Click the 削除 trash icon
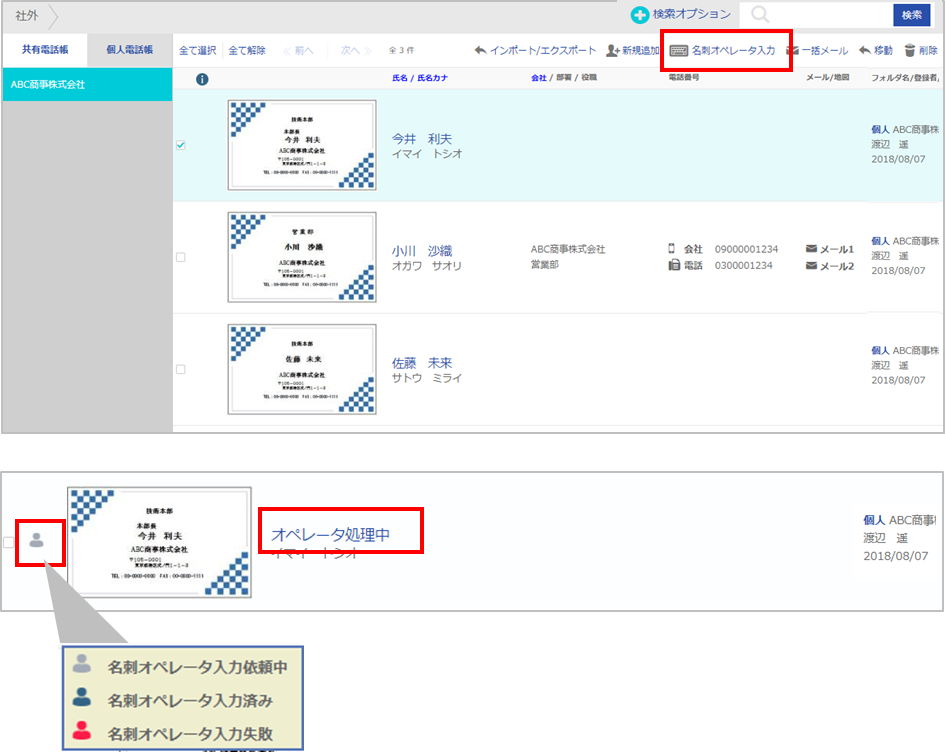 909,50
